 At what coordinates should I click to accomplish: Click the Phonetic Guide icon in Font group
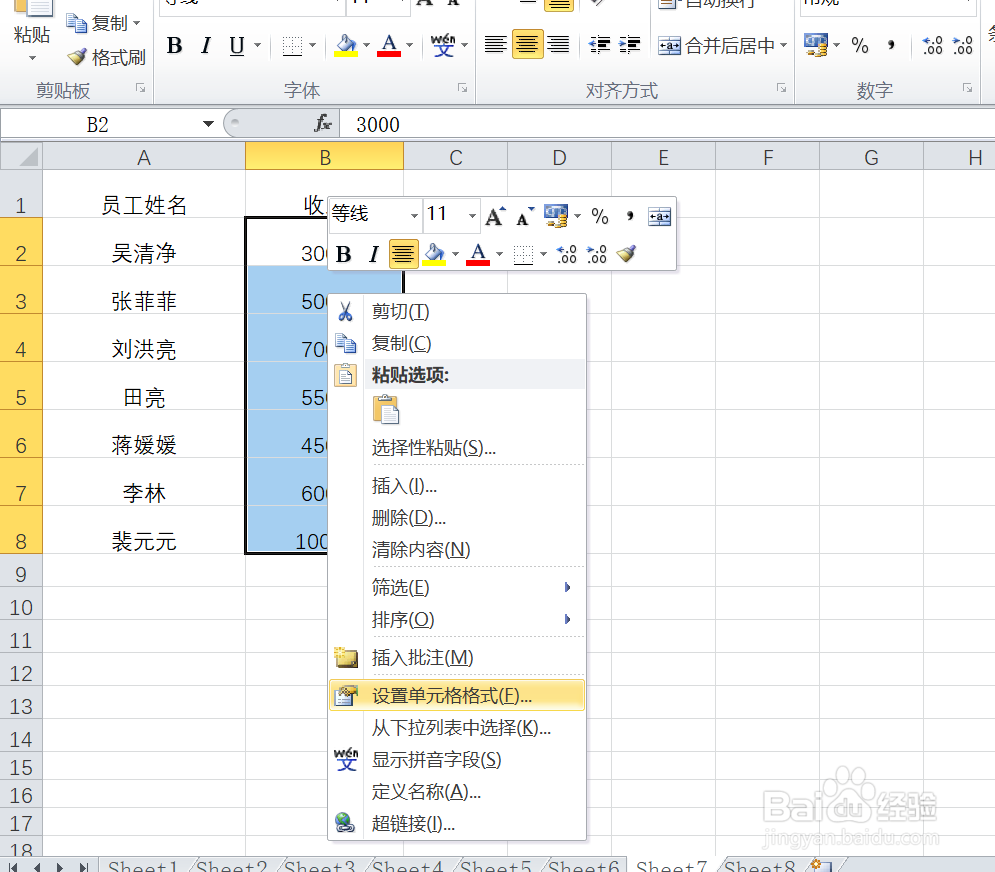point(442,44)
